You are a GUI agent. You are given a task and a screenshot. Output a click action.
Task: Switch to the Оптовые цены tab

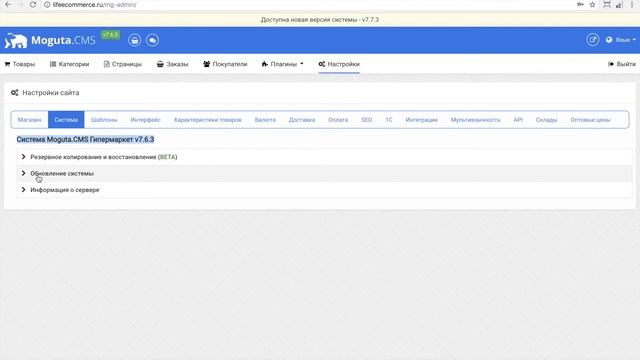pyautogui.click(x=590, y=120)
